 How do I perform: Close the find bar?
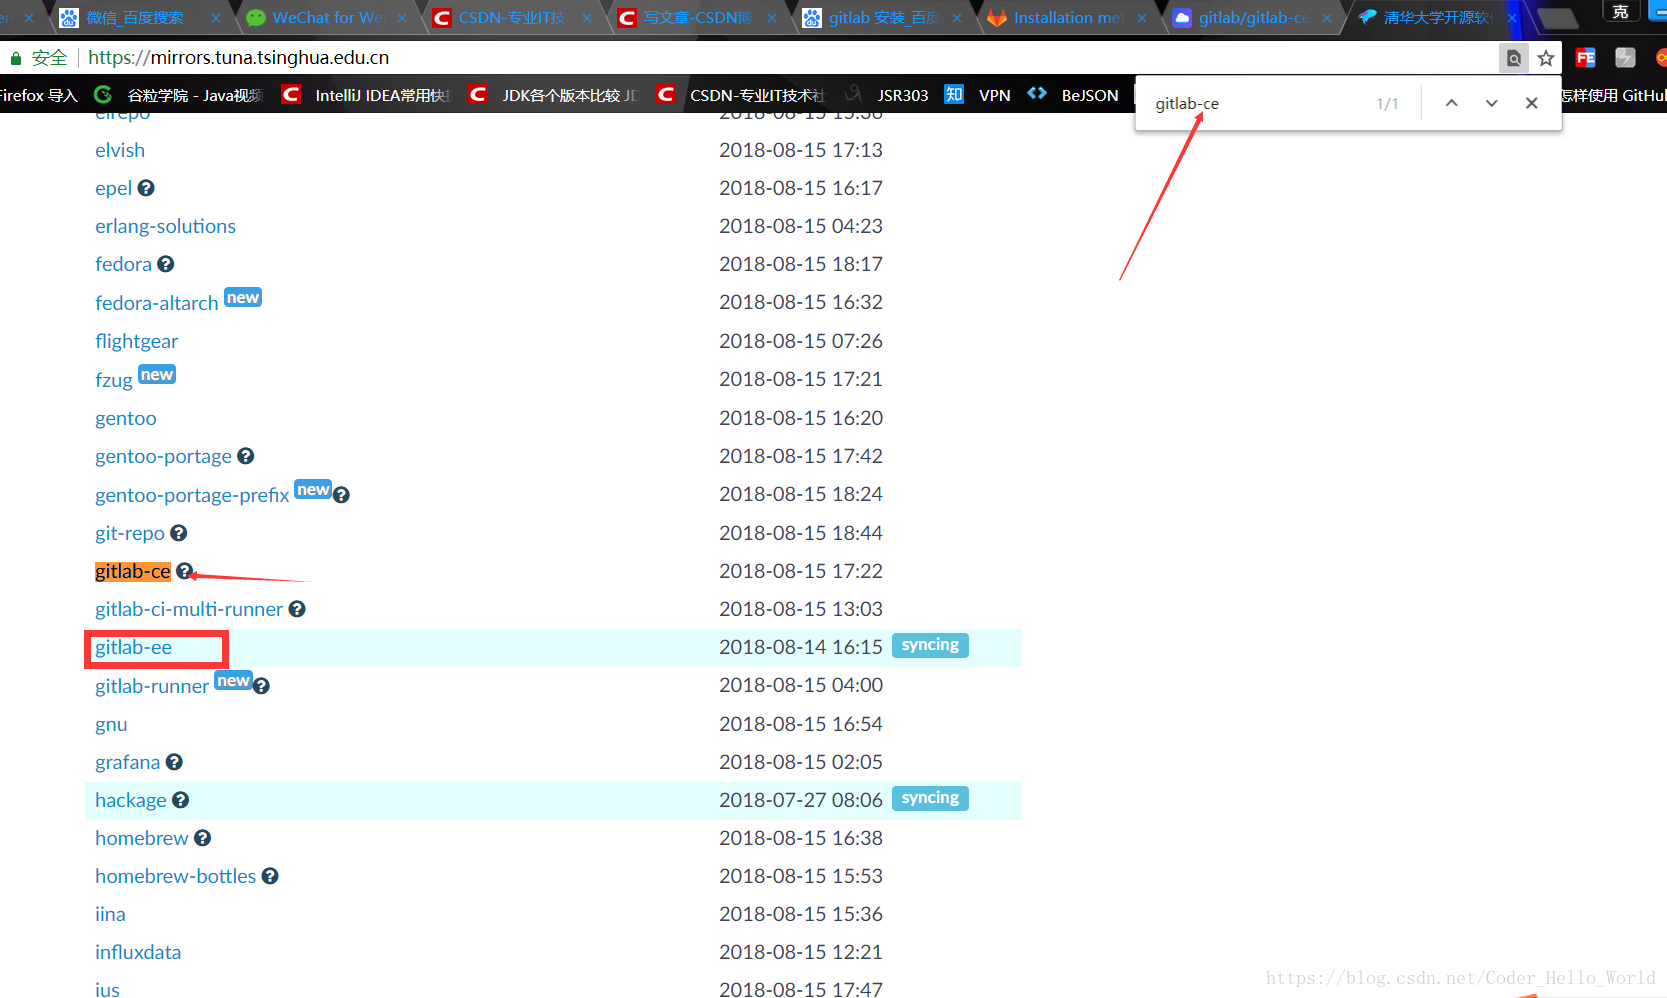(x=1532, y=103)
